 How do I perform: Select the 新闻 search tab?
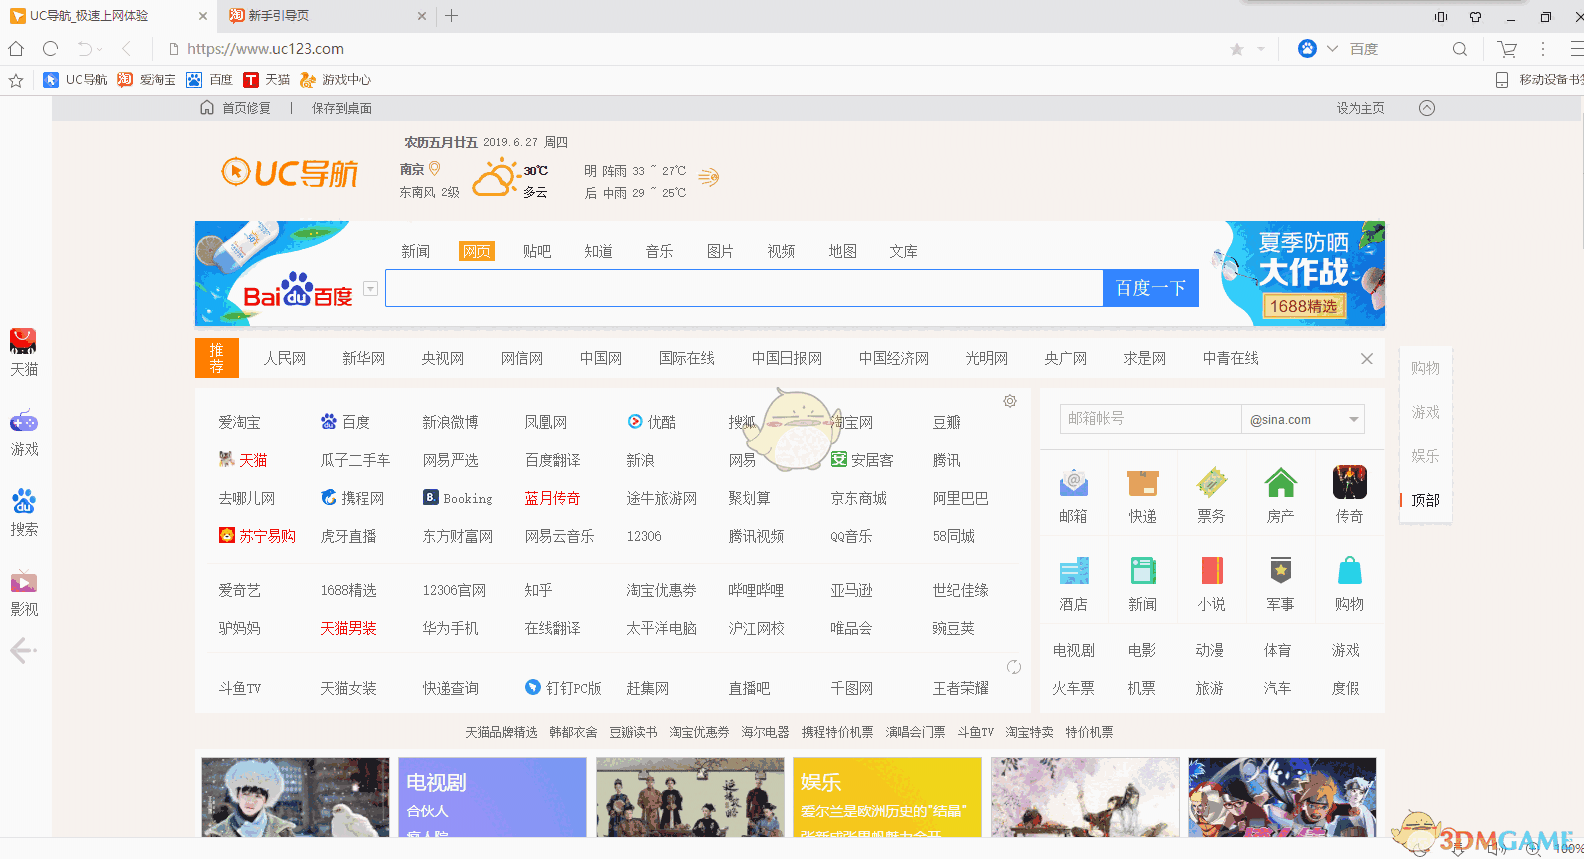tap(415, 251)
